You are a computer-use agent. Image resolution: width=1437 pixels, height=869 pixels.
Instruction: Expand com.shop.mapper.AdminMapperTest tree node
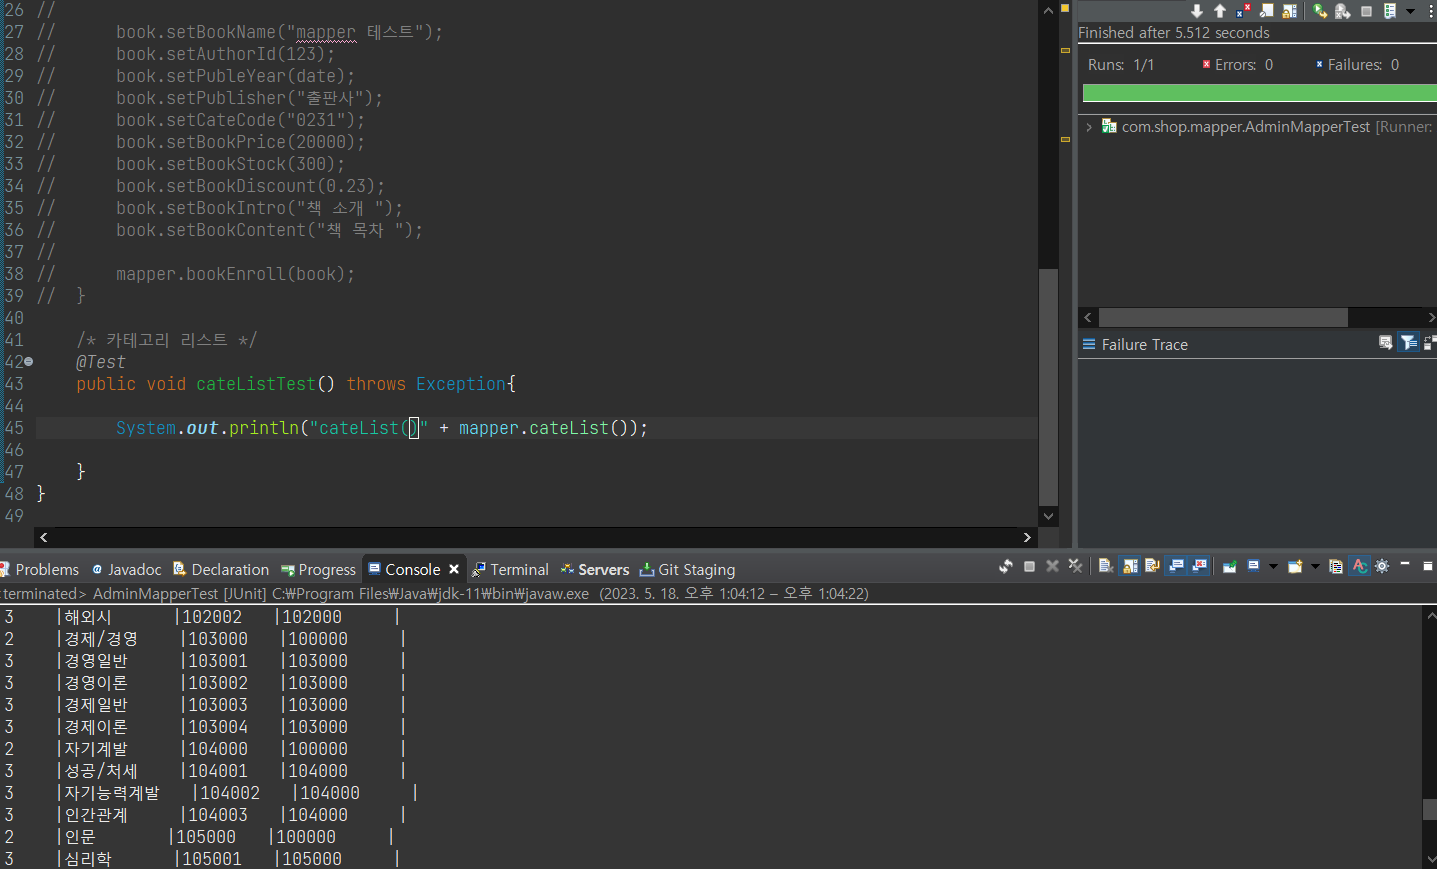[x=1089, y=127]
